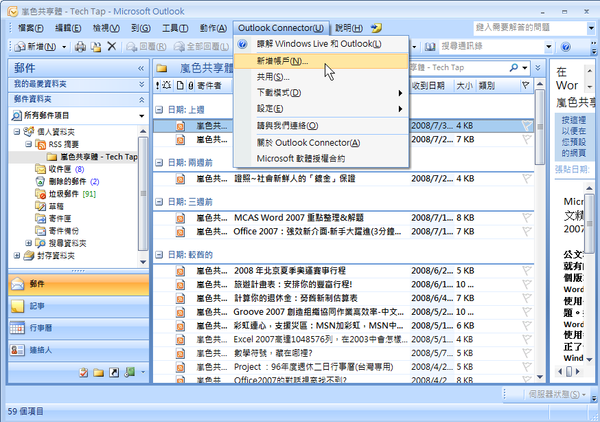The height and width of the screenshot is (422, 600).
Task: Switch to the 記事 navigation button
Action: (78, 306)
